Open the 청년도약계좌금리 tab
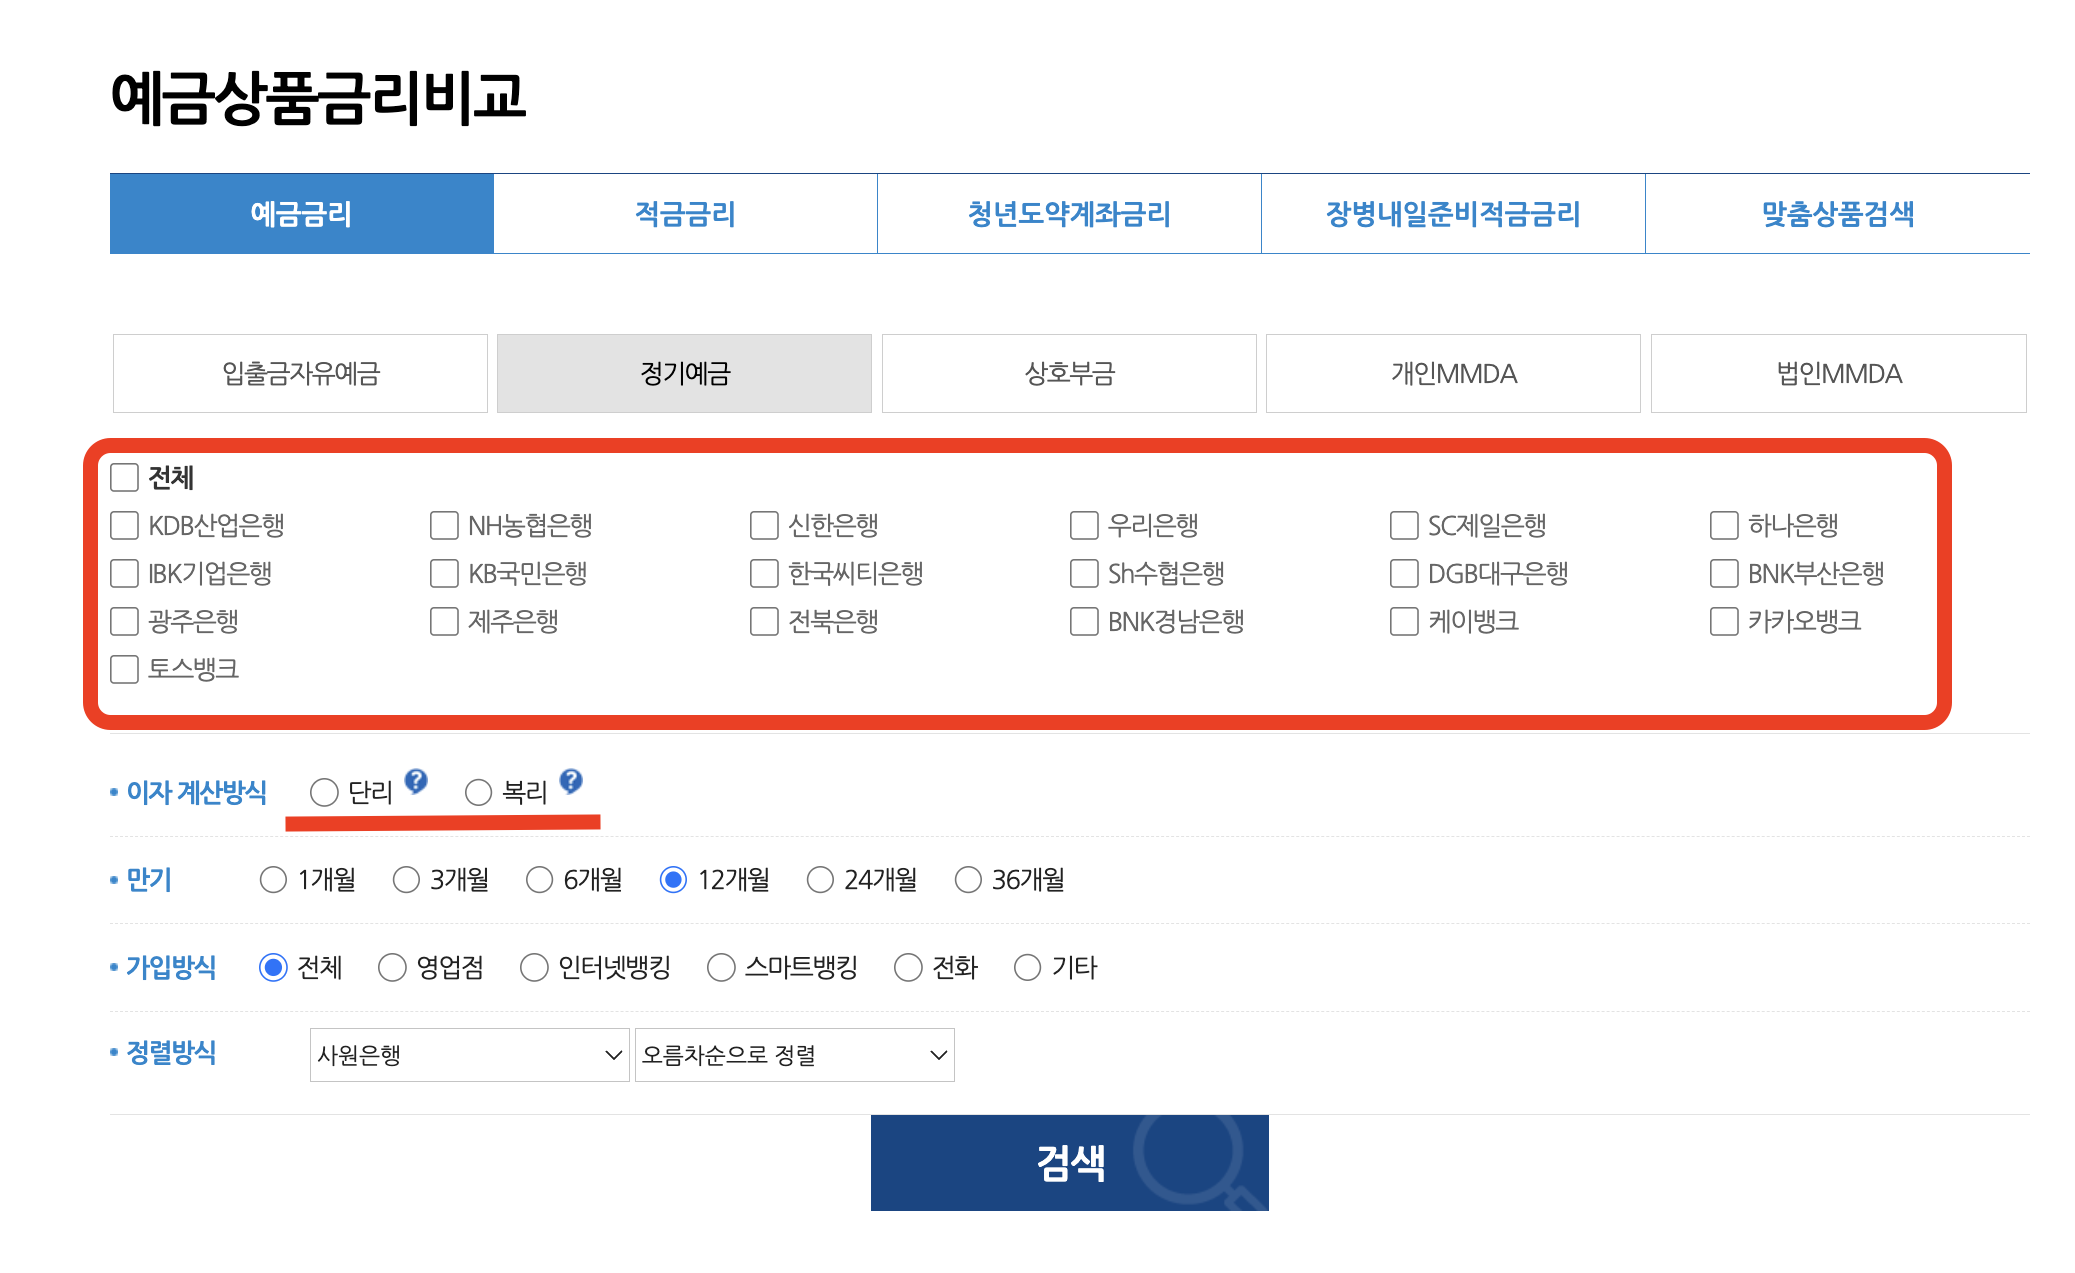 pyautogui.click(x=1069, y=213)
